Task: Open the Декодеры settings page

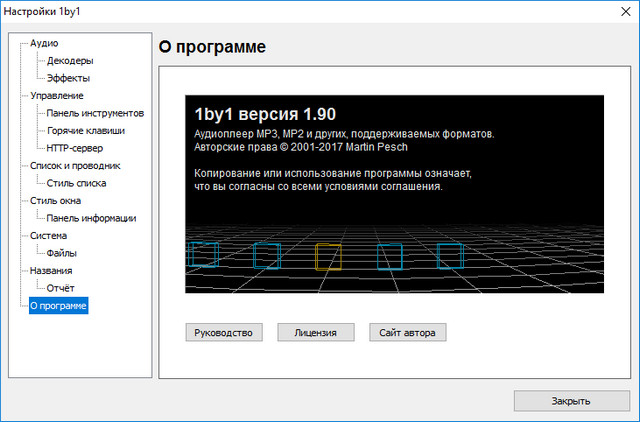Action: tap(70, 61)
